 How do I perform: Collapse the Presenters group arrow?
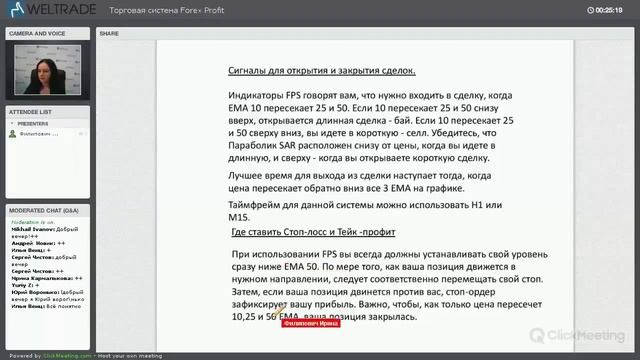pos(12,123)
